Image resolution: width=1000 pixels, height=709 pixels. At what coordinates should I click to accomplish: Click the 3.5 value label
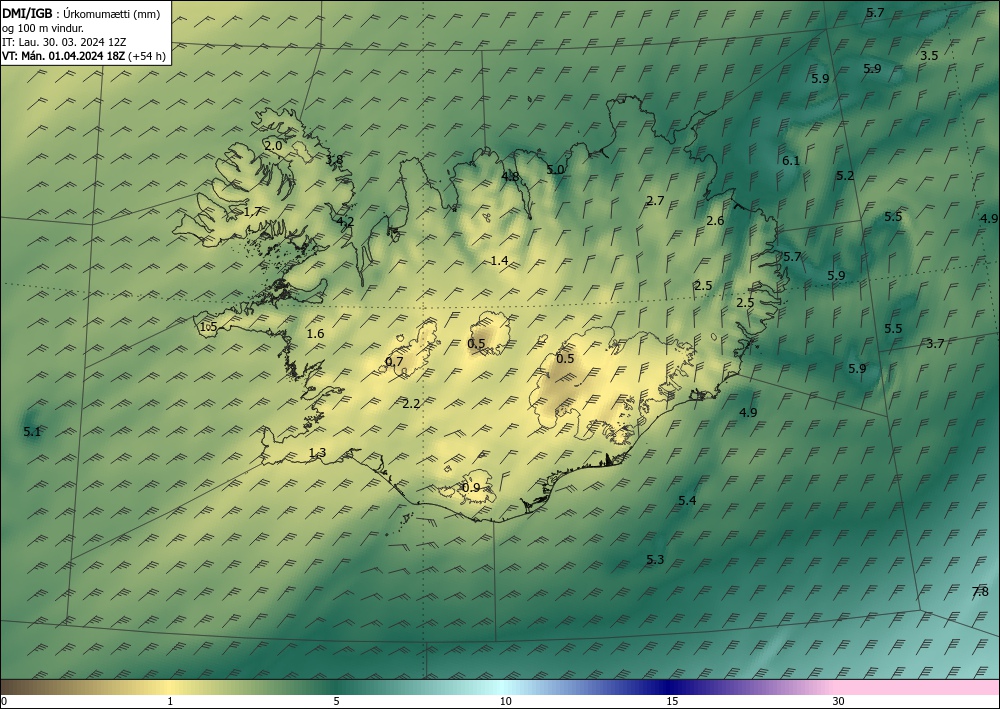(x=929, y=55)
